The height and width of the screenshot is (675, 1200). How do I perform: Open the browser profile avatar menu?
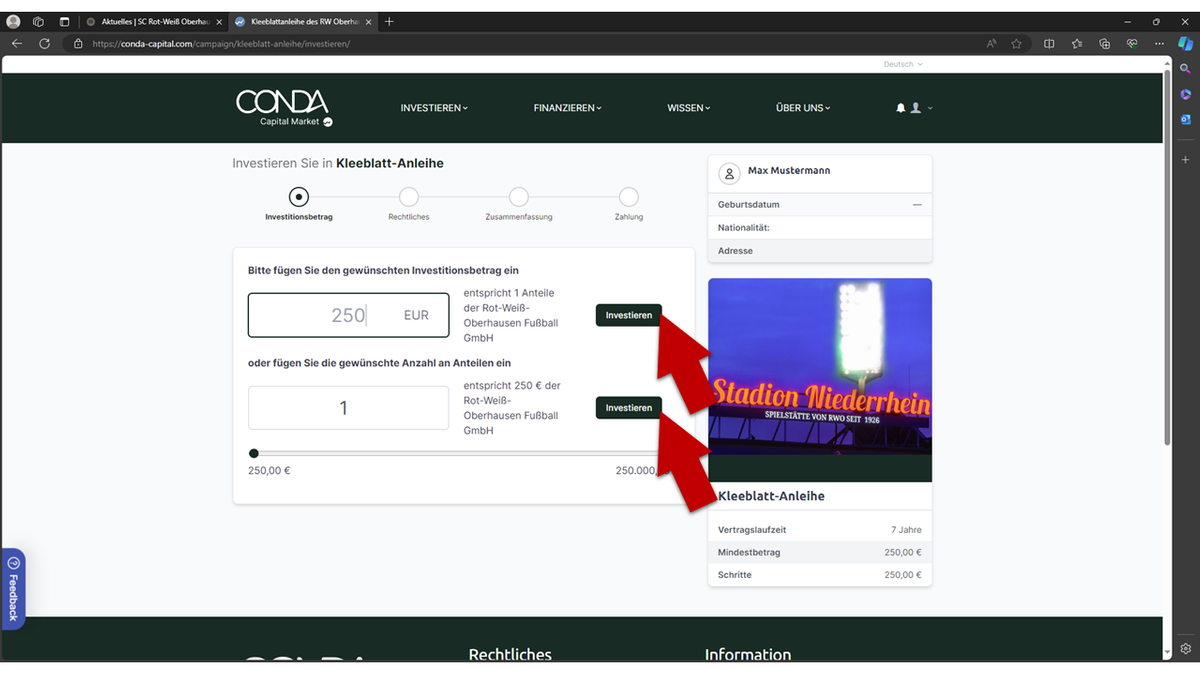[x=13, y=21]
